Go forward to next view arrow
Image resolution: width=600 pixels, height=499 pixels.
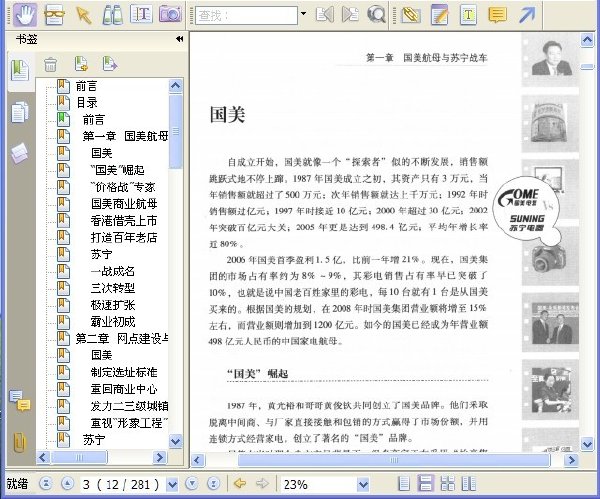262,483
